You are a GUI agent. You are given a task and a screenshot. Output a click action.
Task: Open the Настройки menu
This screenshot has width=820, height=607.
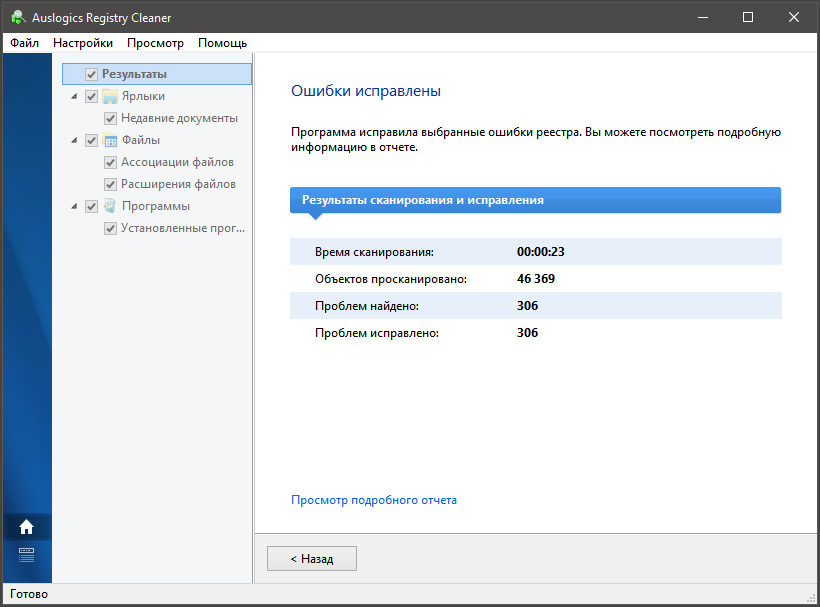(x=83, y=43)
